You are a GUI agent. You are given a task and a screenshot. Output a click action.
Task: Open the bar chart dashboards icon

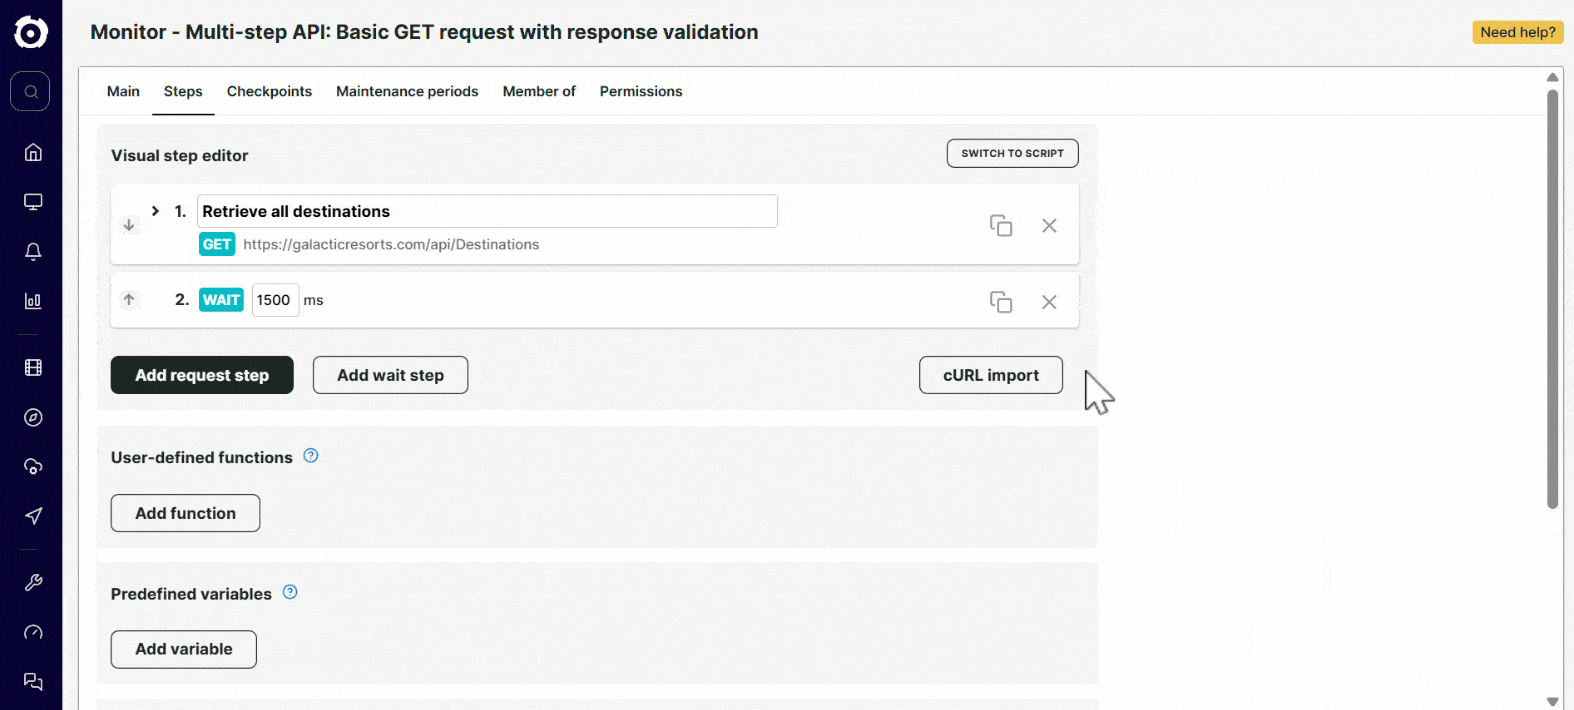33,301
